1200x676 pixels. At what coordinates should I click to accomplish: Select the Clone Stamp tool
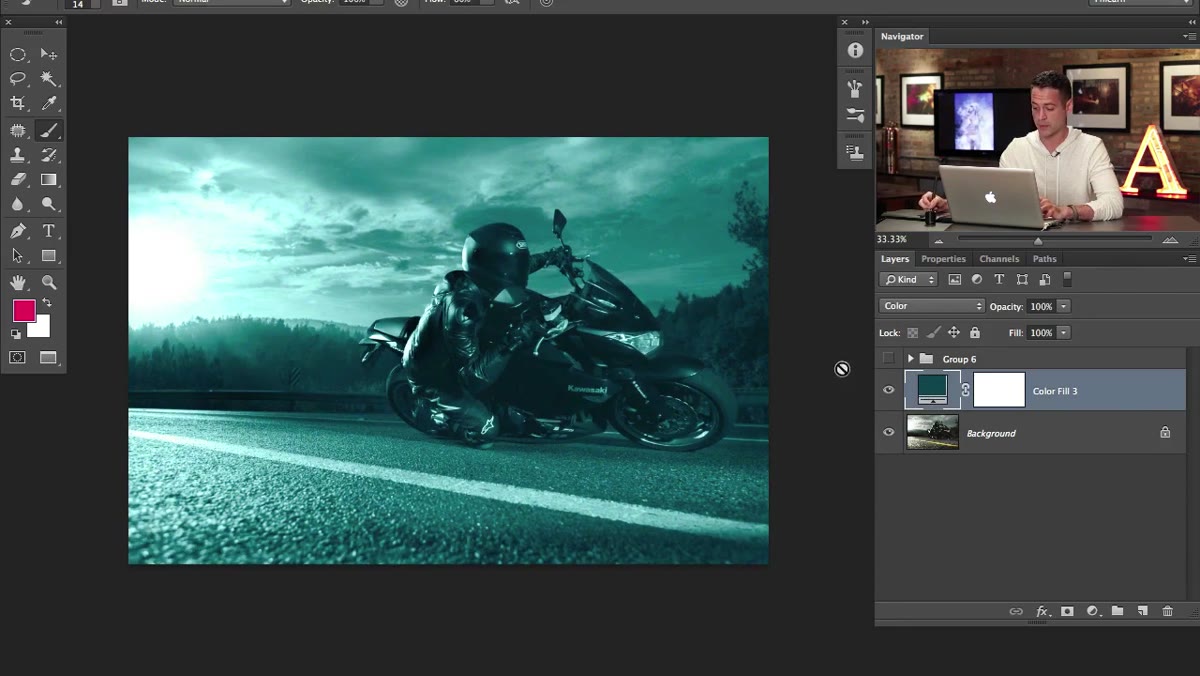pos(18,155)
